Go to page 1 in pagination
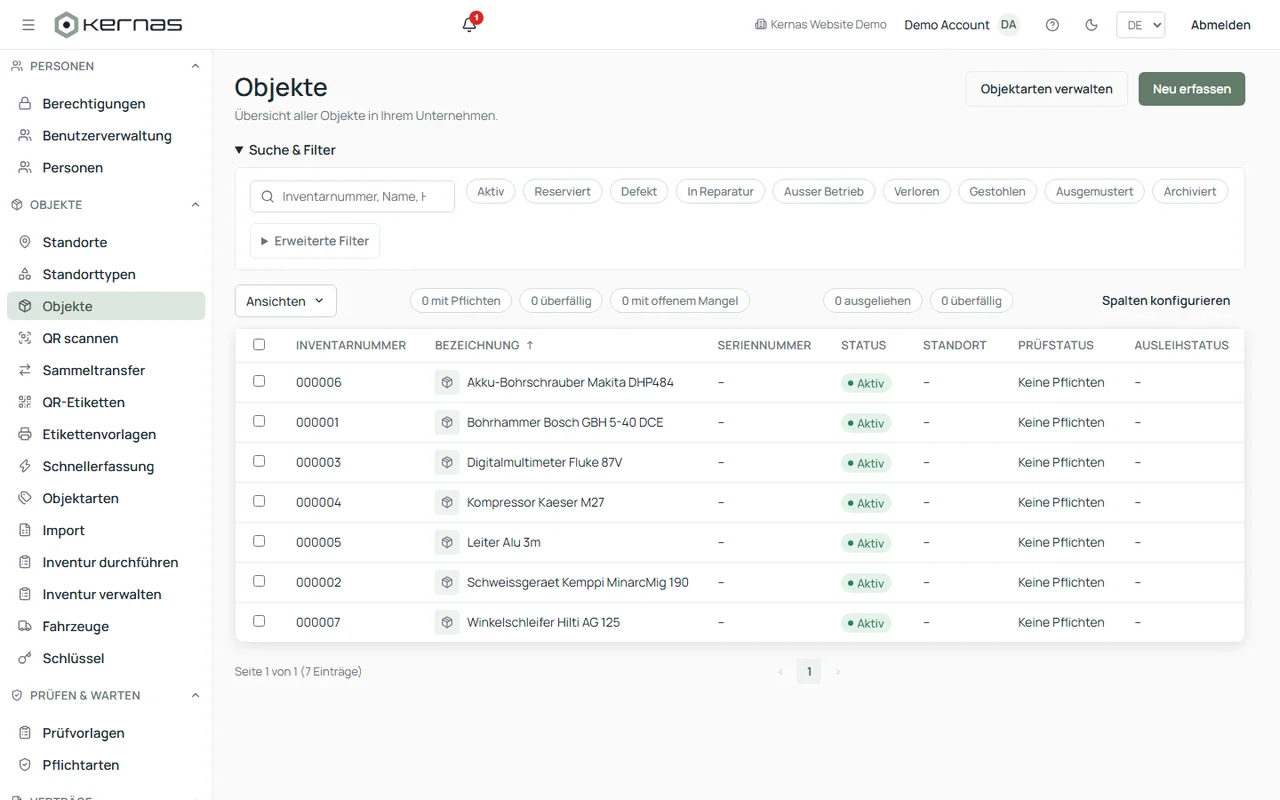 809,672
